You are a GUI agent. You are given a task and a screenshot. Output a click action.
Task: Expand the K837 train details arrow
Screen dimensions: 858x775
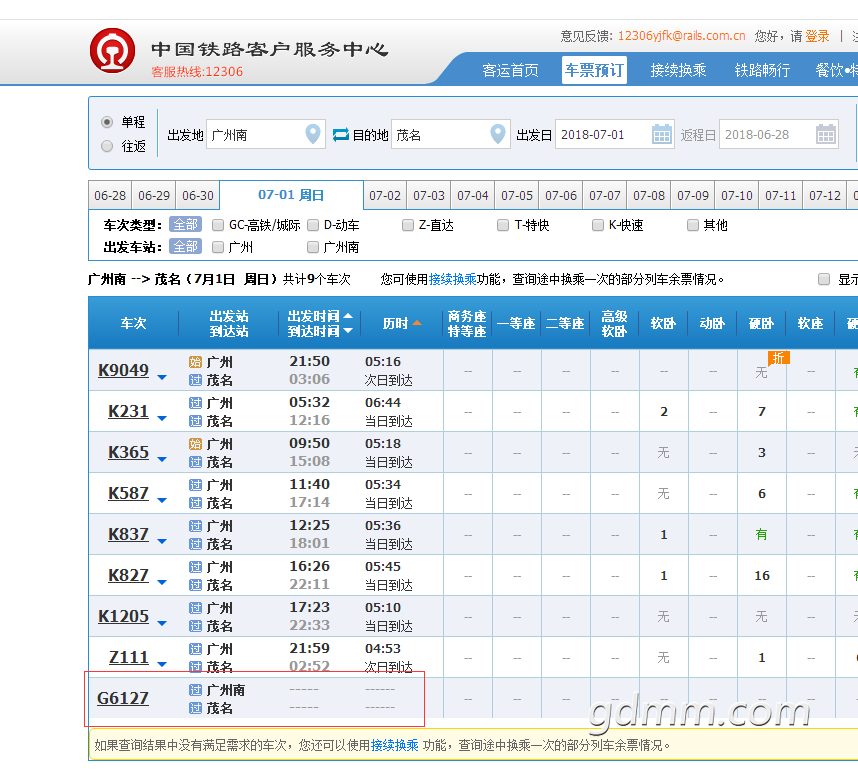point(162,541)
